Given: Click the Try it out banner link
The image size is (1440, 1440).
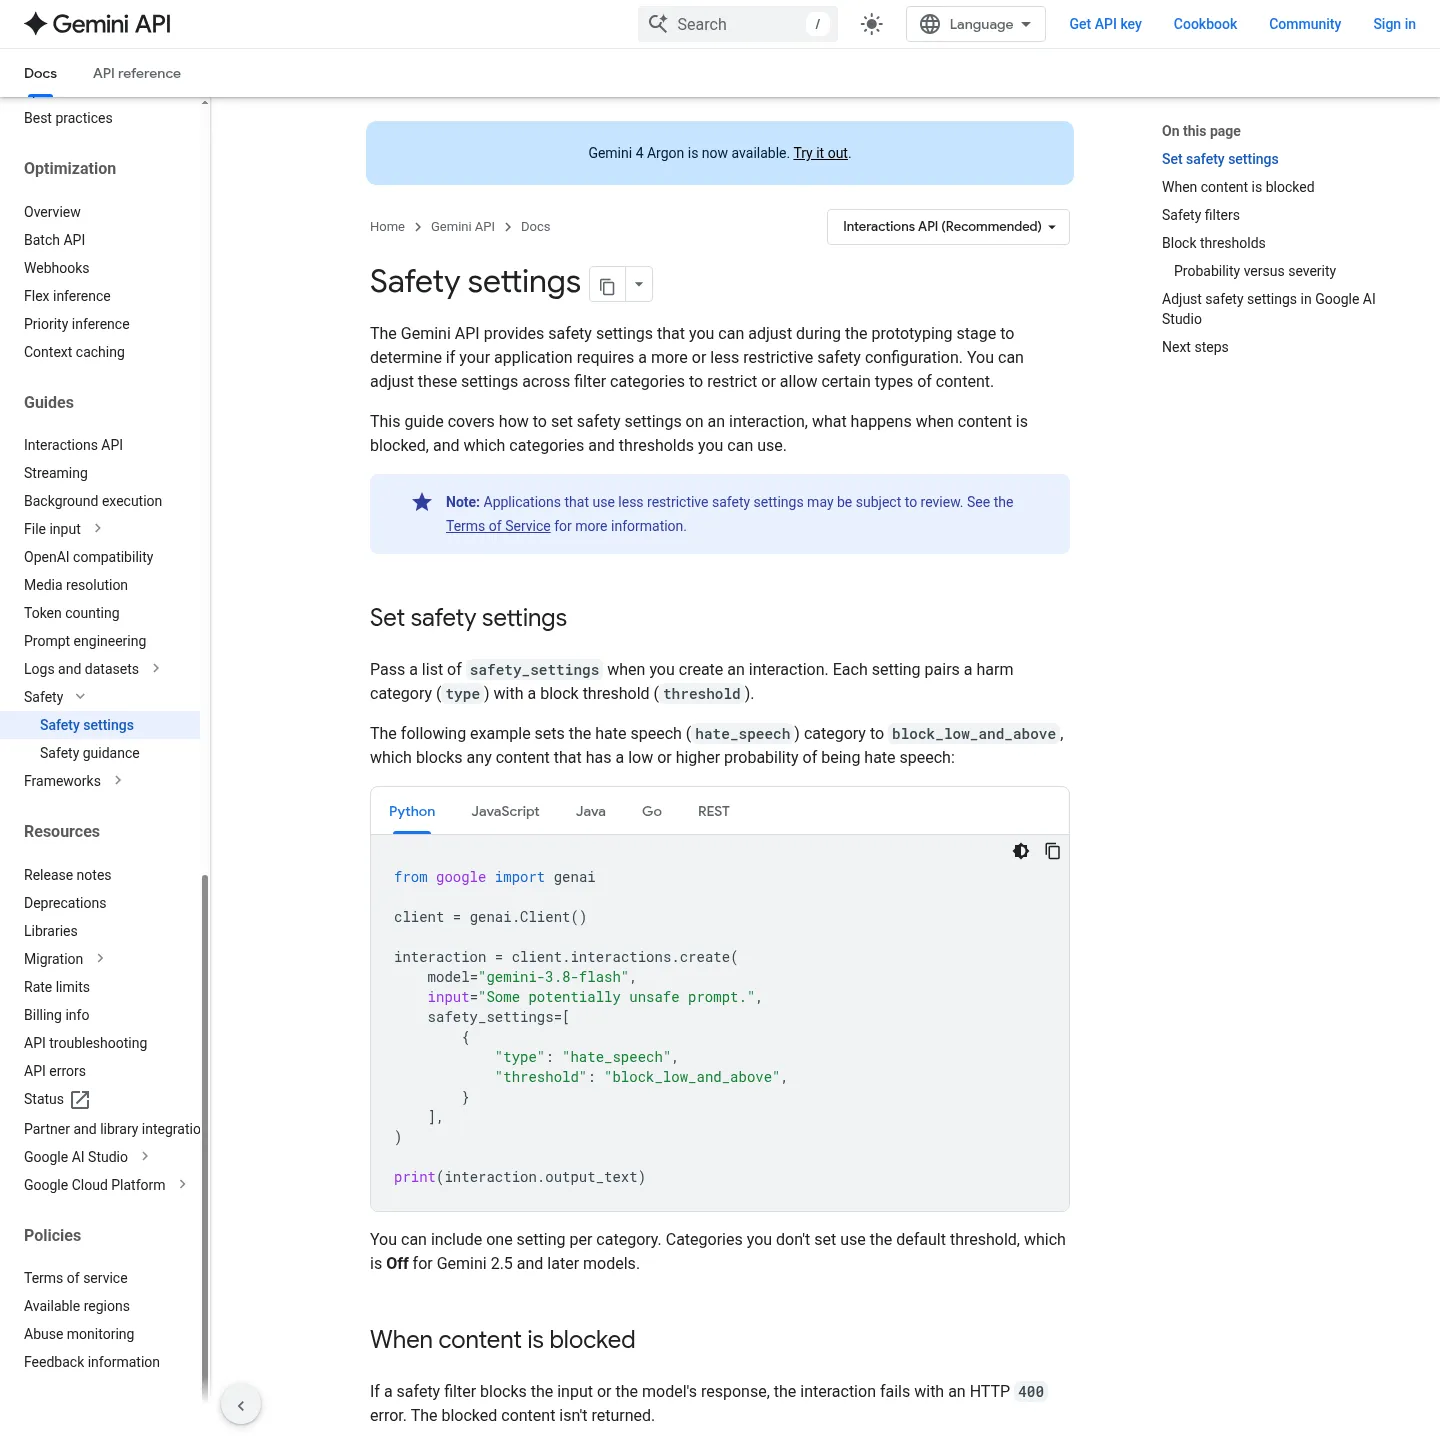Looking at the screenshot, I should [x=820, y=153].
